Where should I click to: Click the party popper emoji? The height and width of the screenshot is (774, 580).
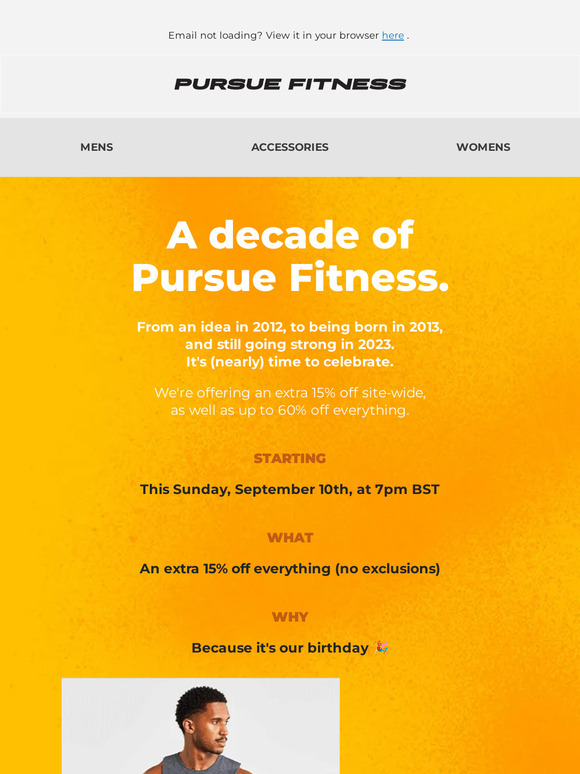(382, 647)
